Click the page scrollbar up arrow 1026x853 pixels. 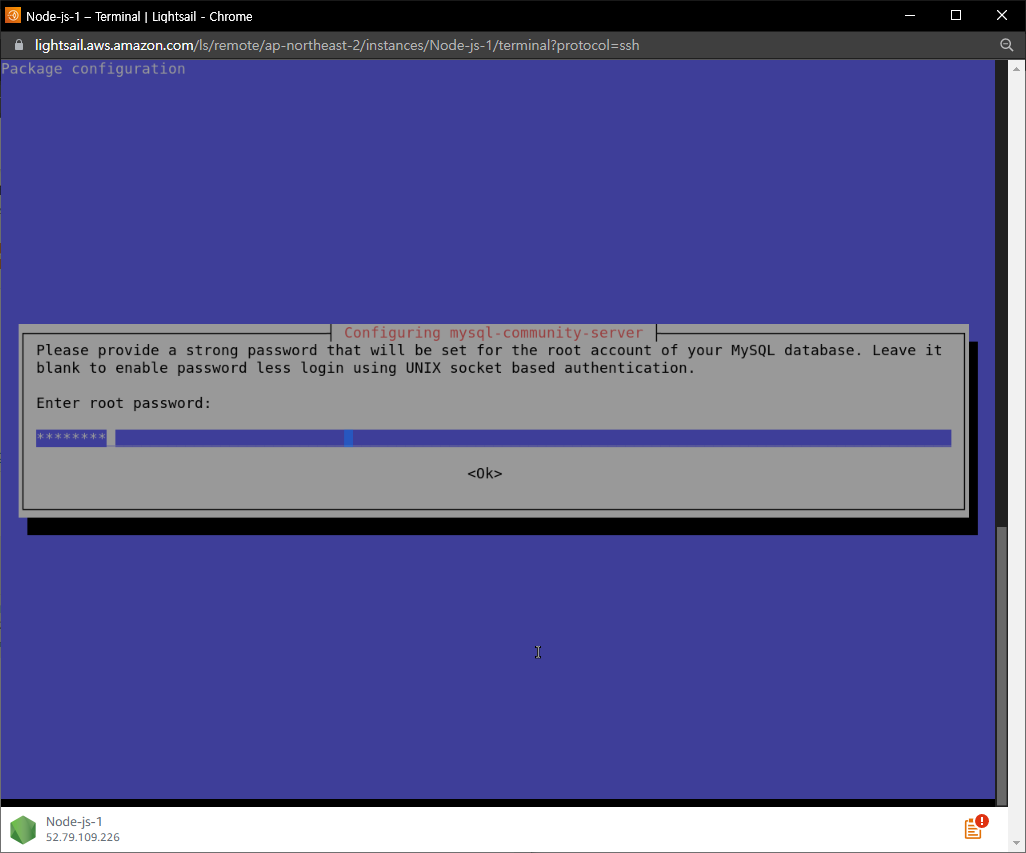click(x=1016, y=68)
